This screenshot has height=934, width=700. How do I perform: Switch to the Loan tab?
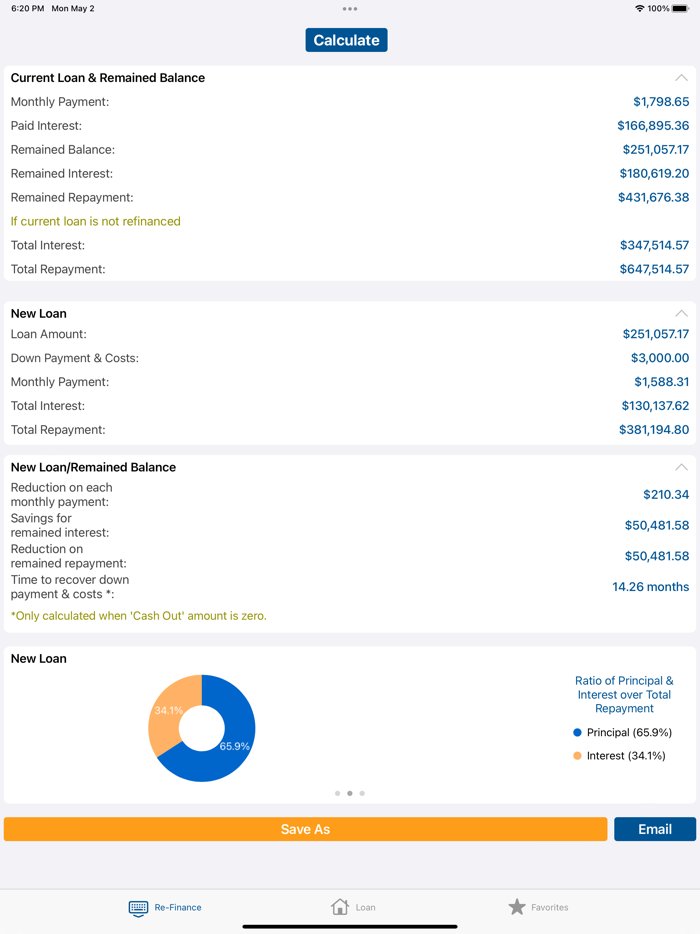click(x=353, y=908)
